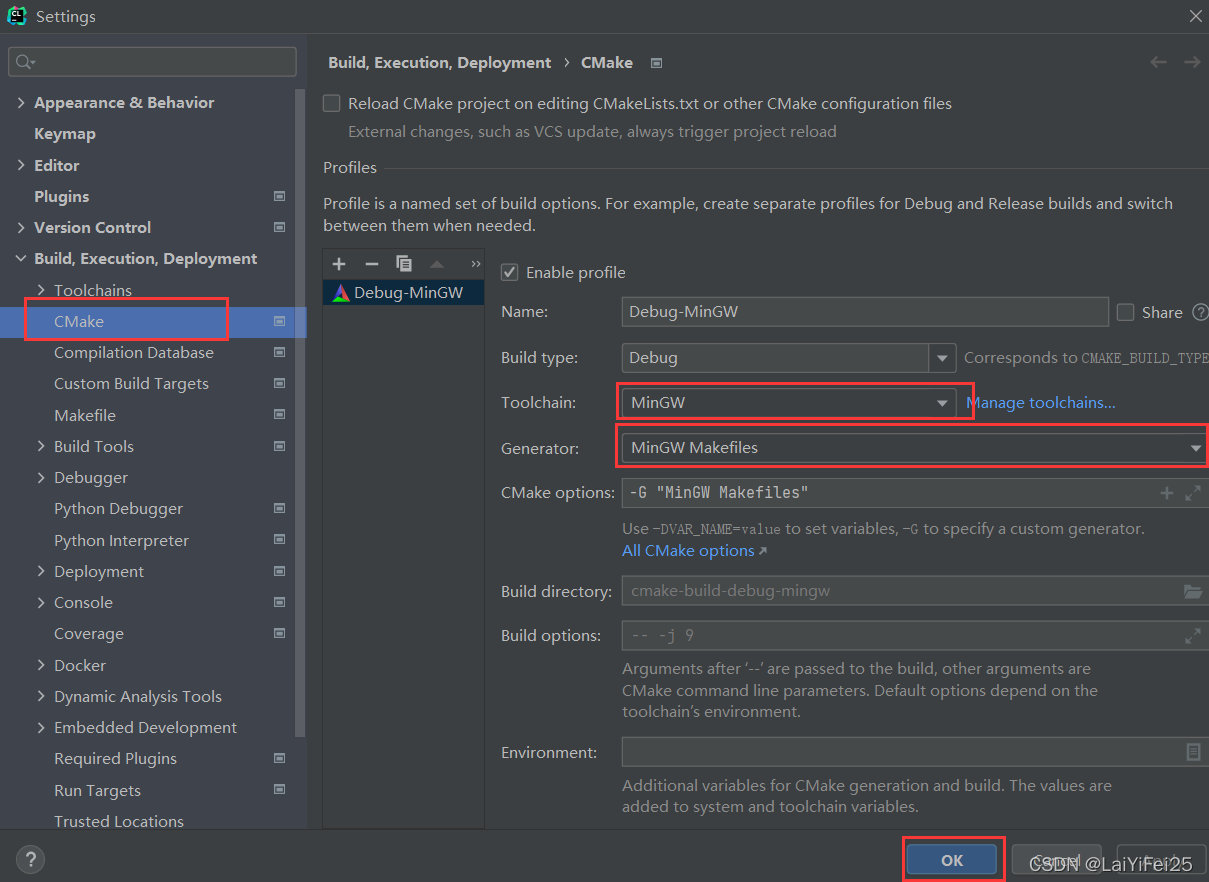The image size is (1209, 882).
Task: Open Environment variables editor icon
Action: pos(1193,752)
